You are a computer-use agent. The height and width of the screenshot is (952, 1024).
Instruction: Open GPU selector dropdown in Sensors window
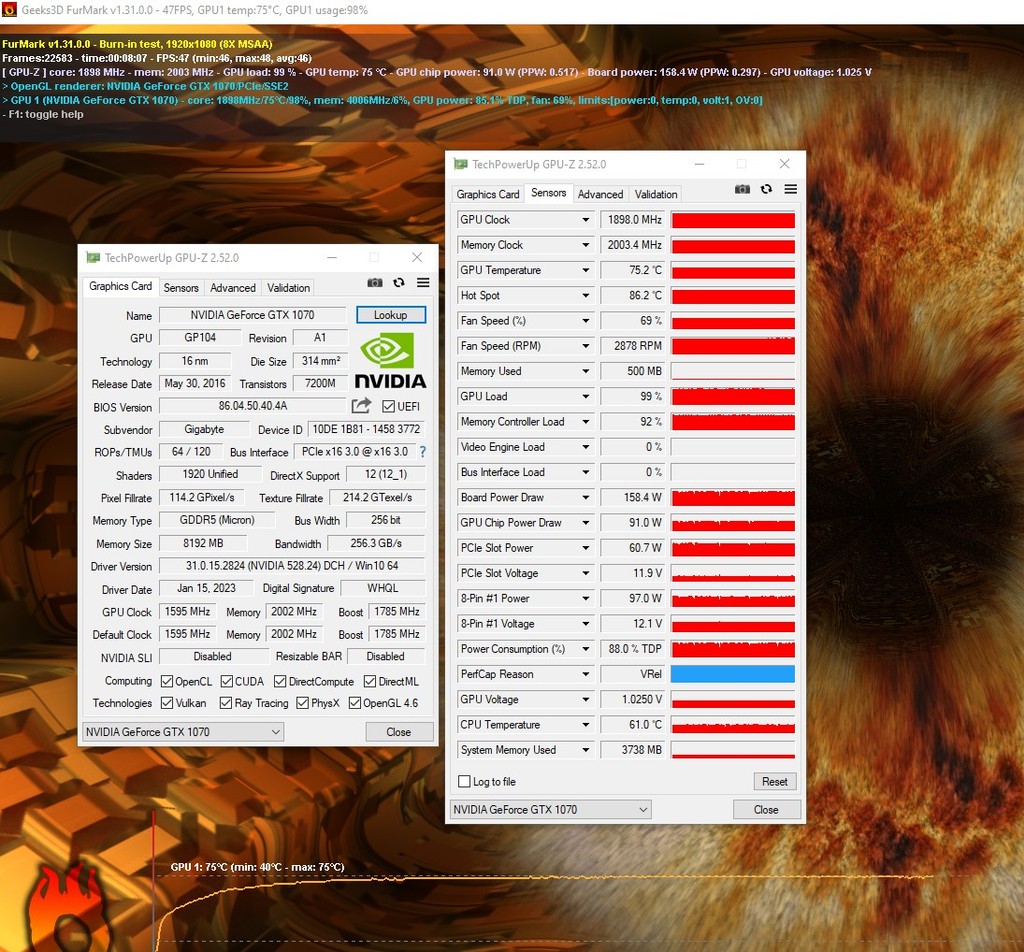pos(551,810)
